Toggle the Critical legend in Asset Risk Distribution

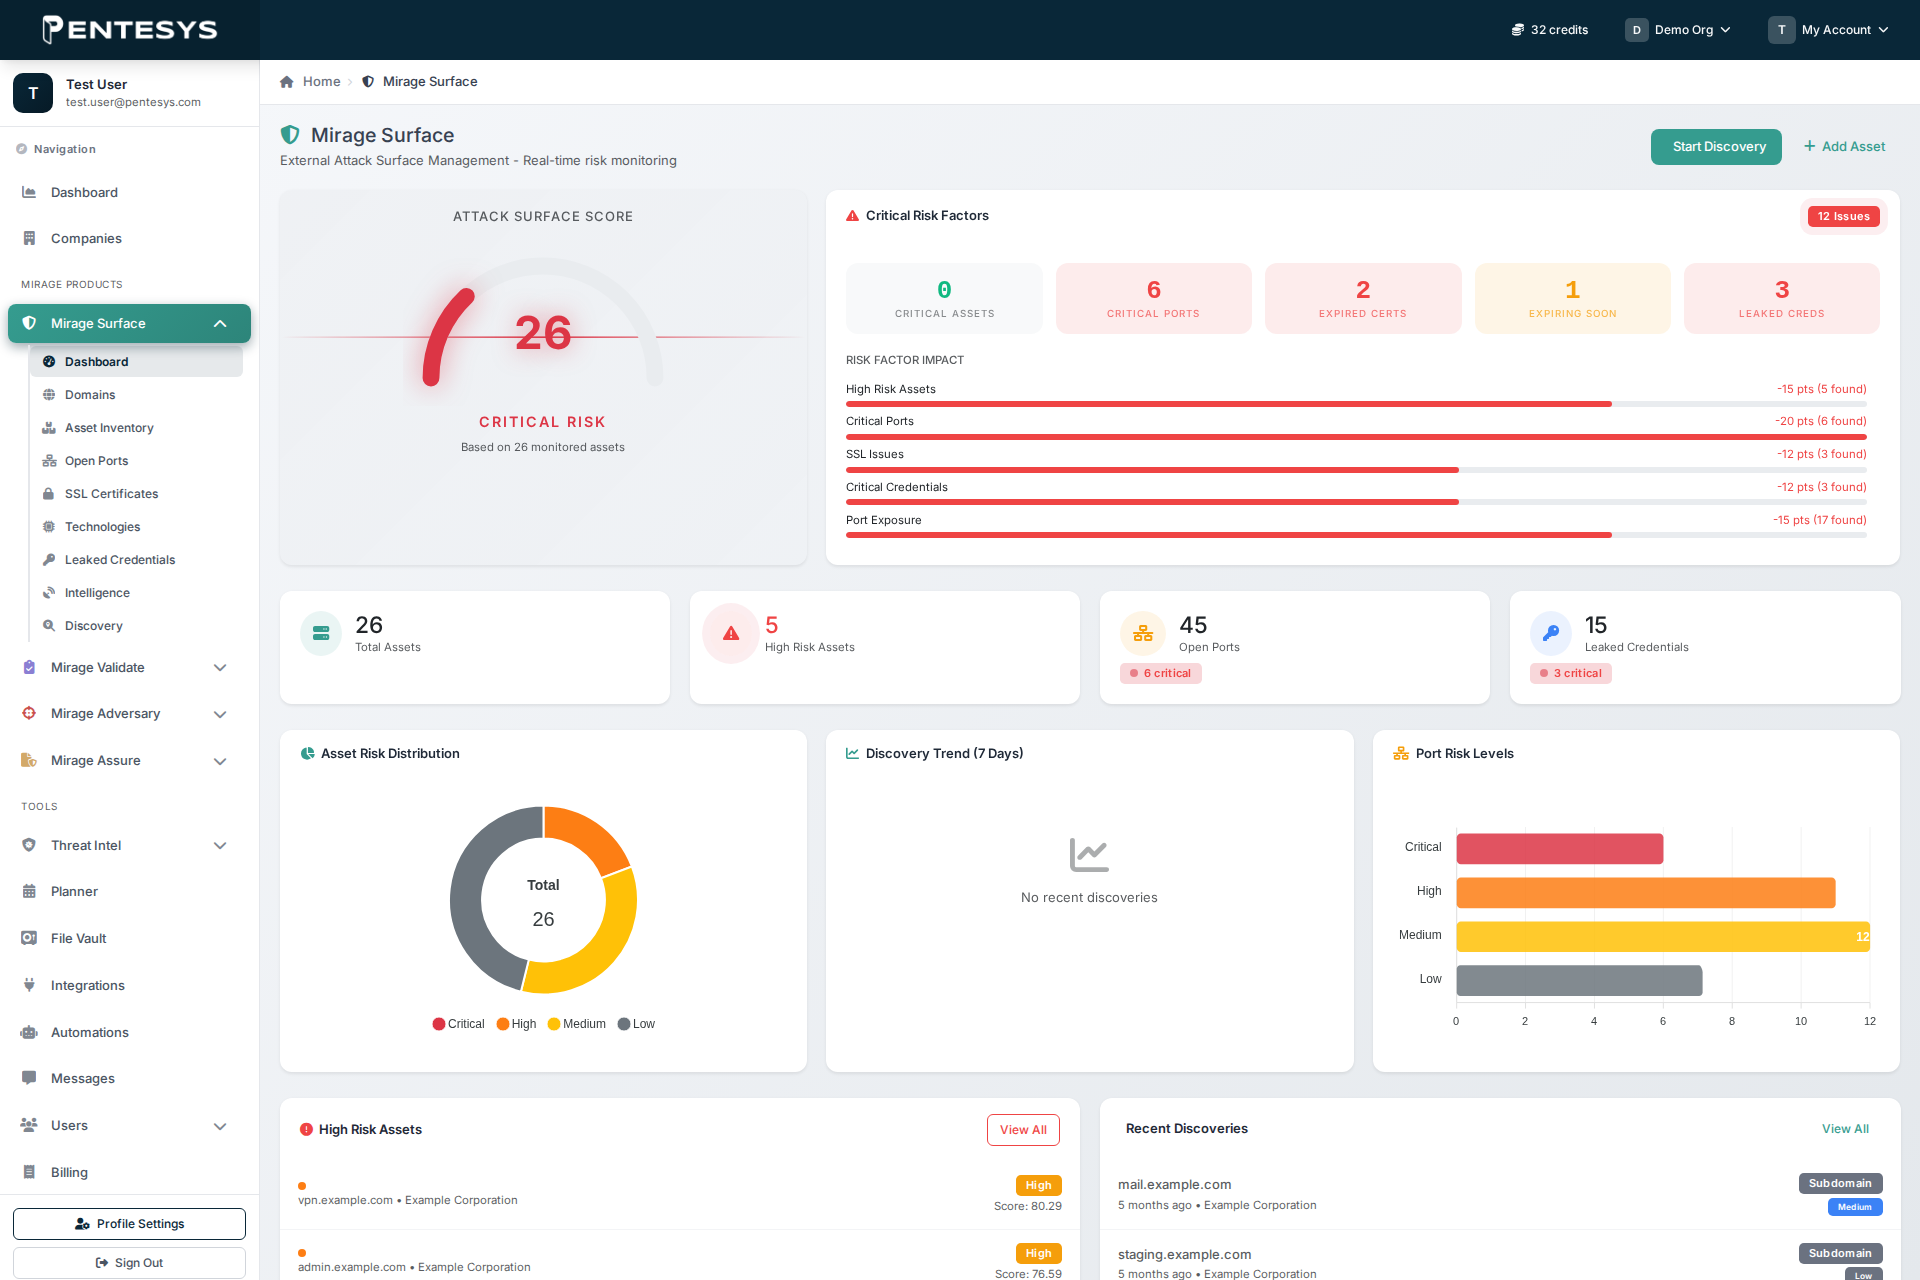pyautogui.click(x=458, y=1024)
